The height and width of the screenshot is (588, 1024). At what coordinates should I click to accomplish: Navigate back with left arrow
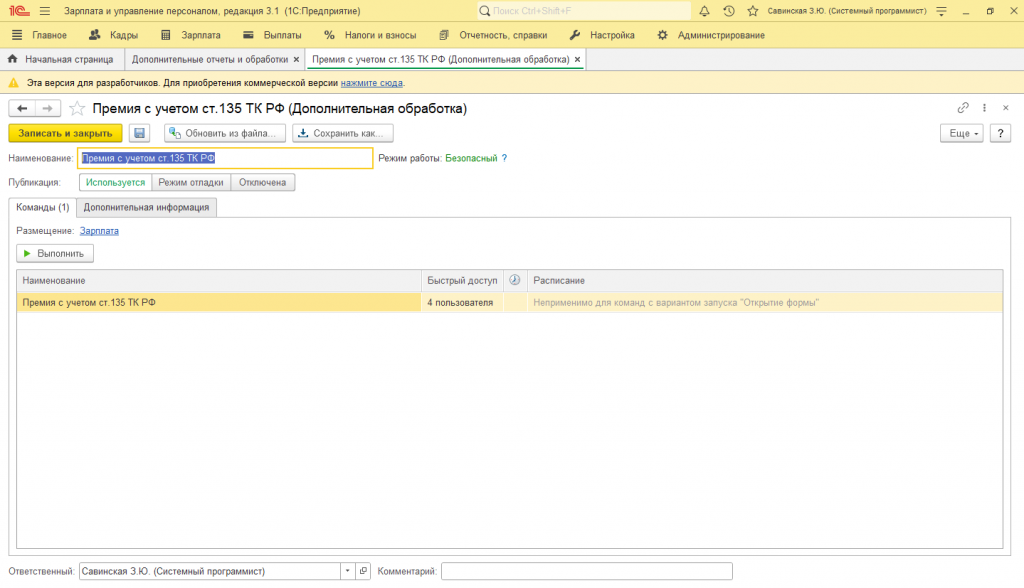point(22,108)
